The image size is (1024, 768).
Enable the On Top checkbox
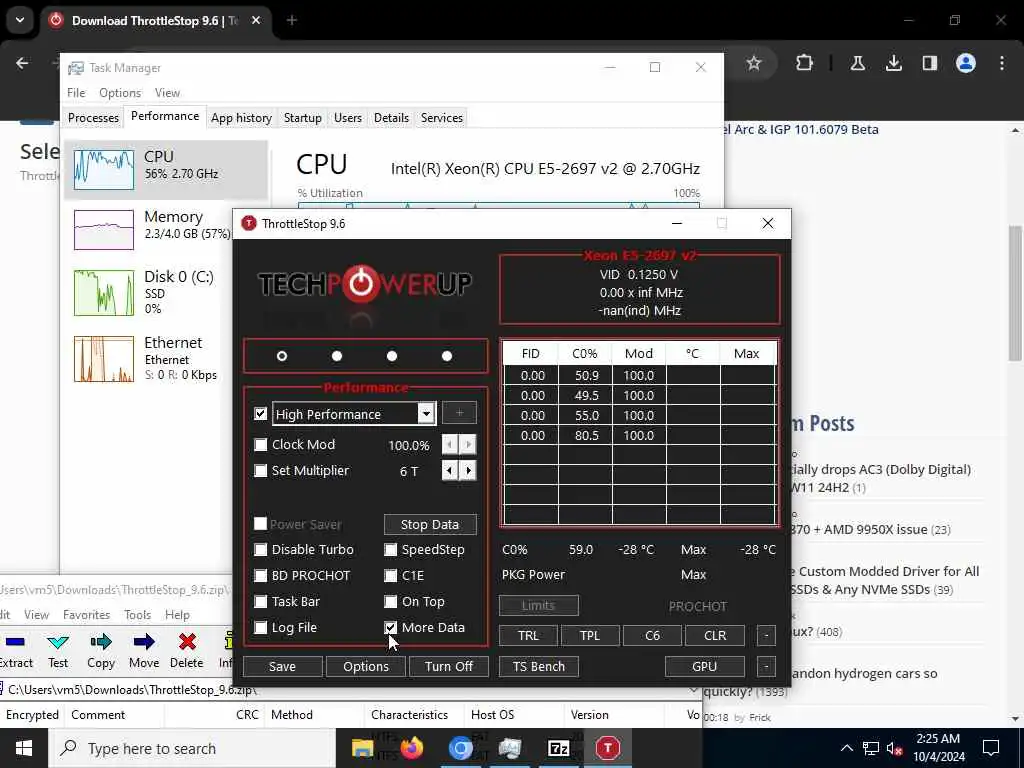[391, 601]
